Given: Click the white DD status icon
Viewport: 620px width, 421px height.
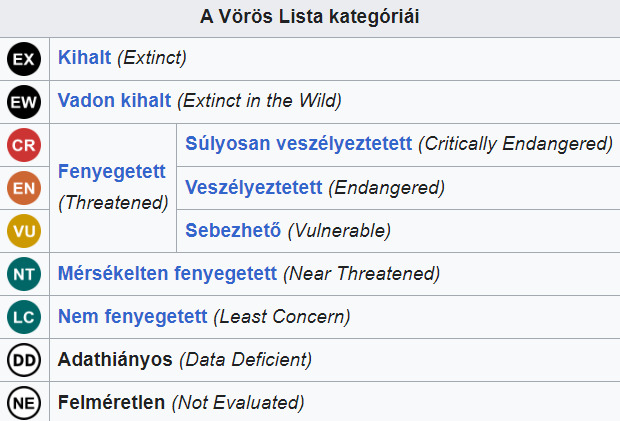Looking at the screenshot, I should 24,360.
